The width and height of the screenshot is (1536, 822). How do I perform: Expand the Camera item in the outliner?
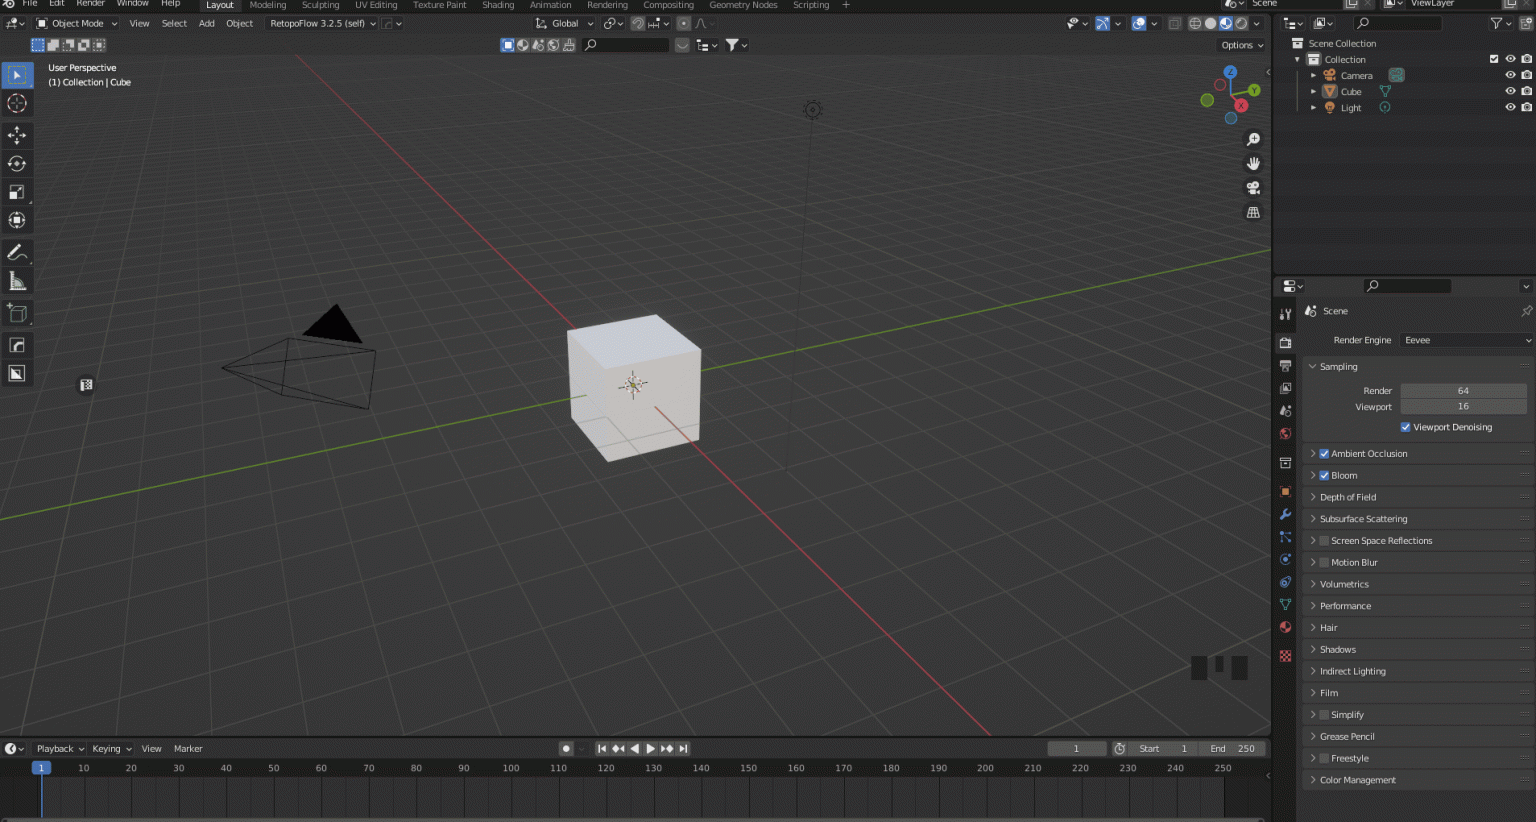tap(1313, 75)
